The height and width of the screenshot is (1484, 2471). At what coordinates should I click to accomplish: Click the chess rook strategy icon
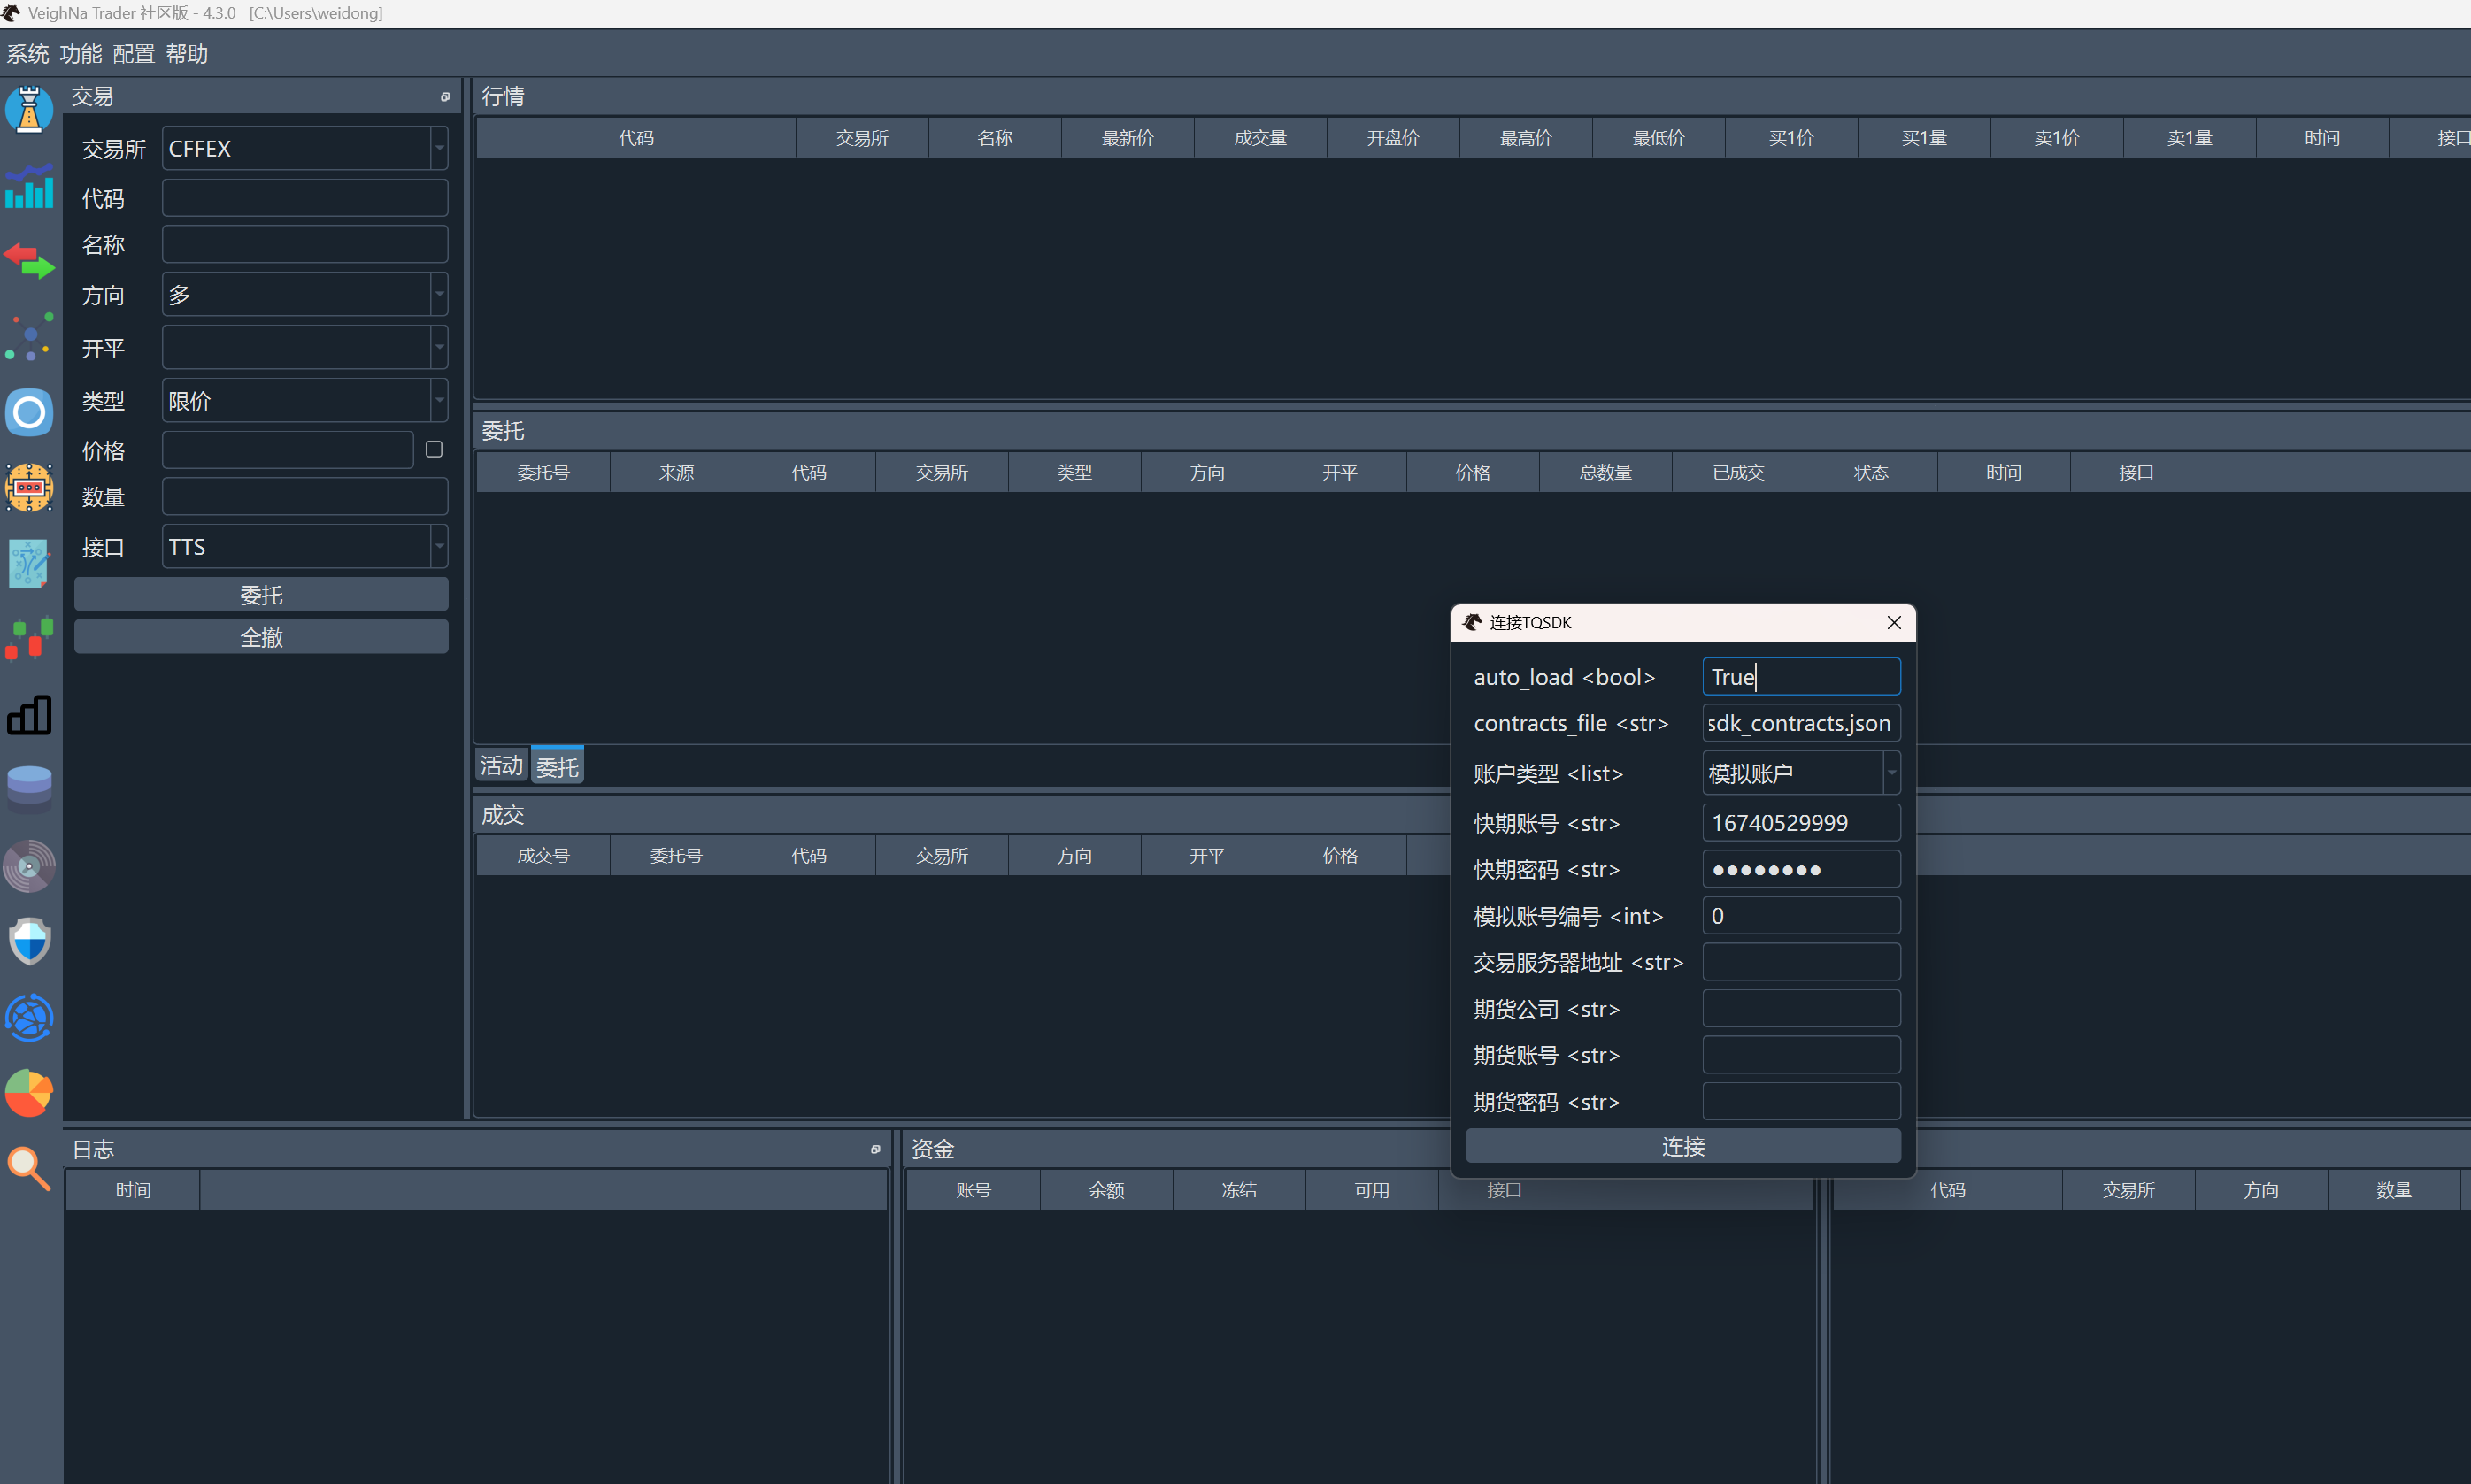tap(29, 109)
